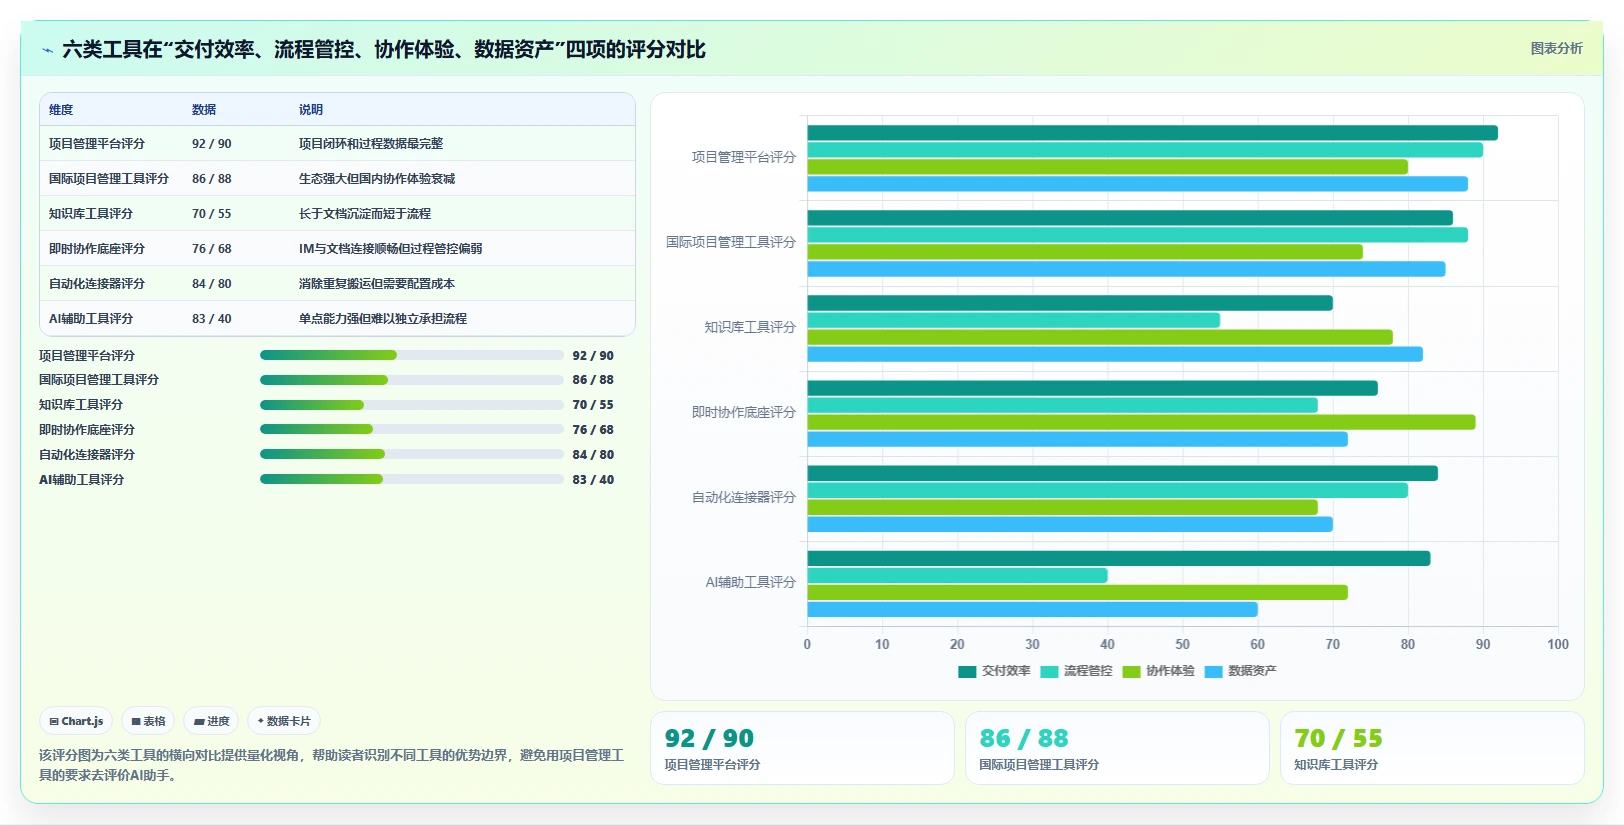Click table value 86 / 88

(211, 179)
